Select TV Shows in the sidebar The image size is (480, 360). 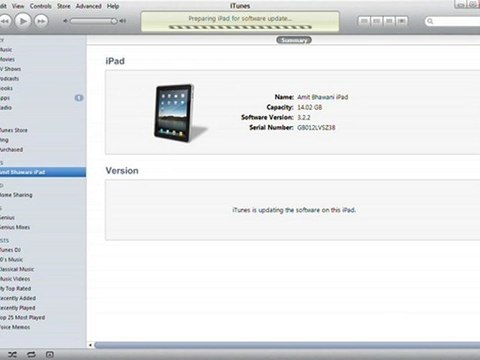coord(10,69)
